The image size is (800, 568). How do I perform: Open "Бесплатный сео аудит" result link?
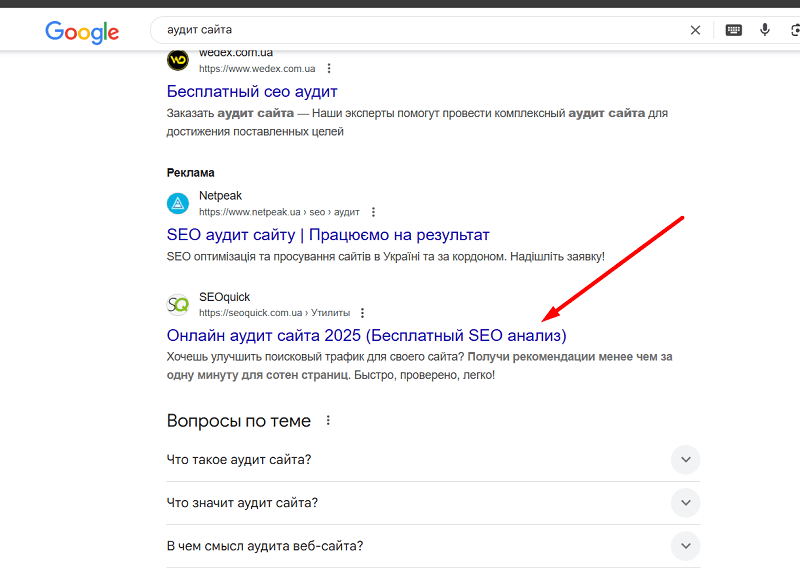(252, 91)
